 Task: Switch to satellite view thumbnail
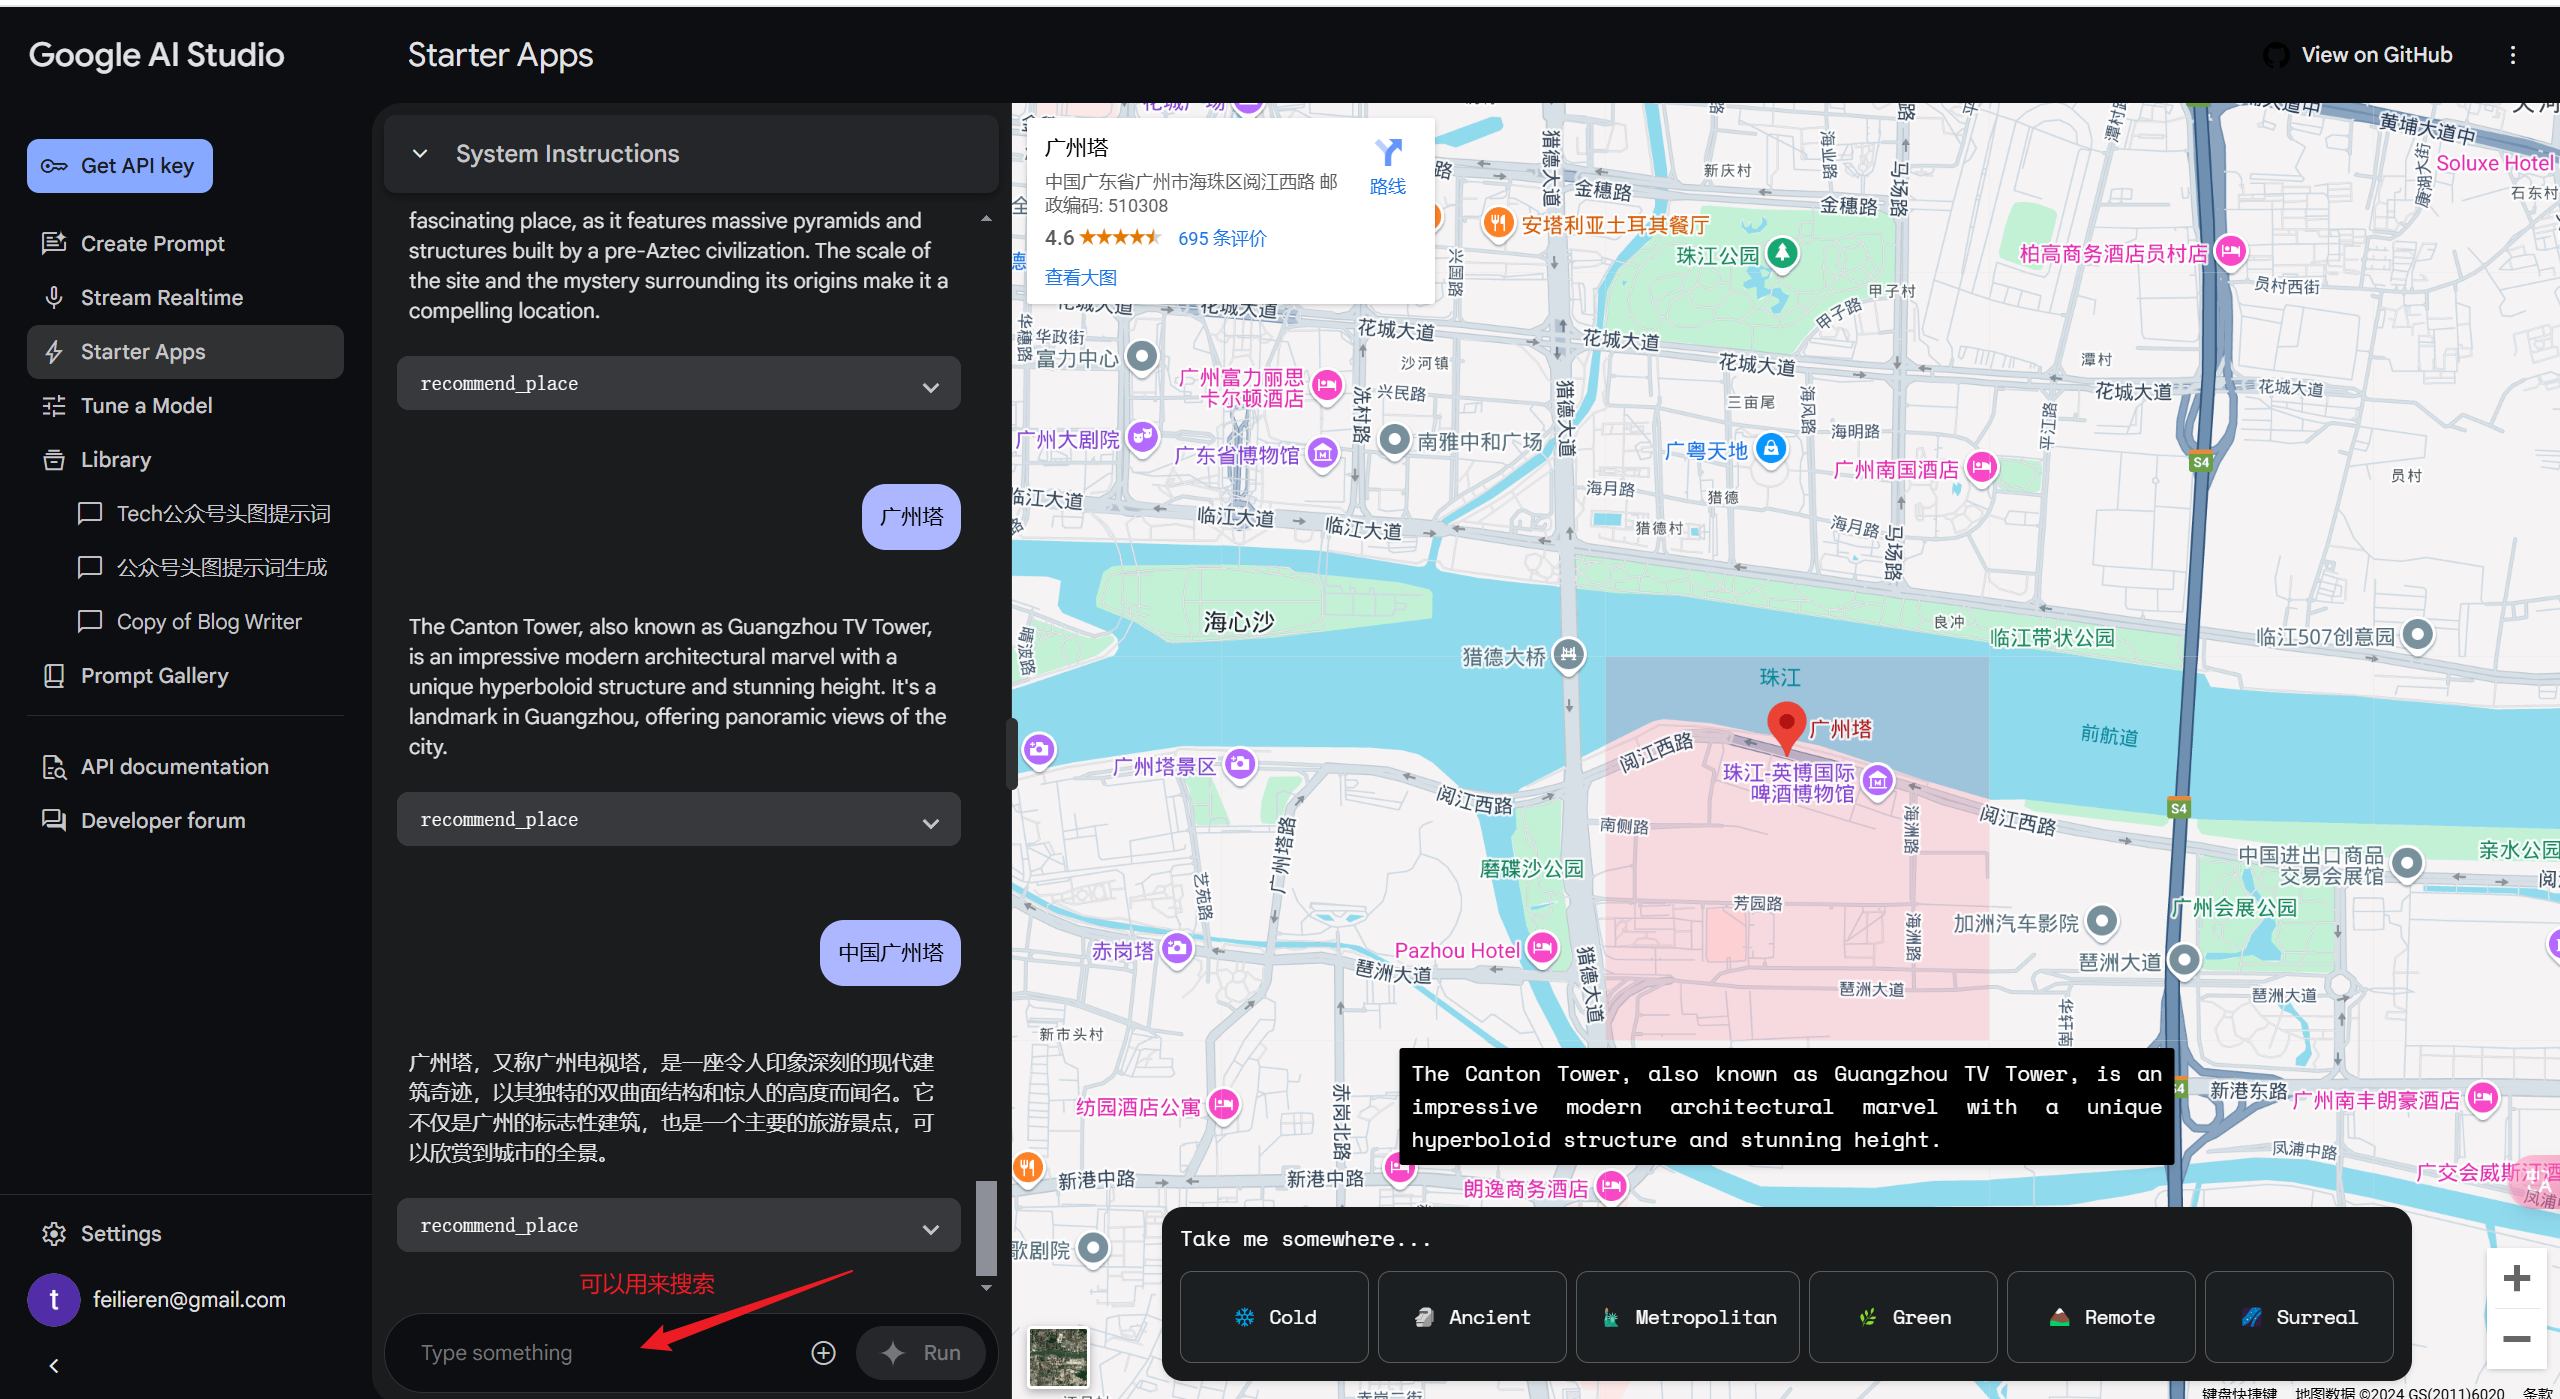1058,1355
